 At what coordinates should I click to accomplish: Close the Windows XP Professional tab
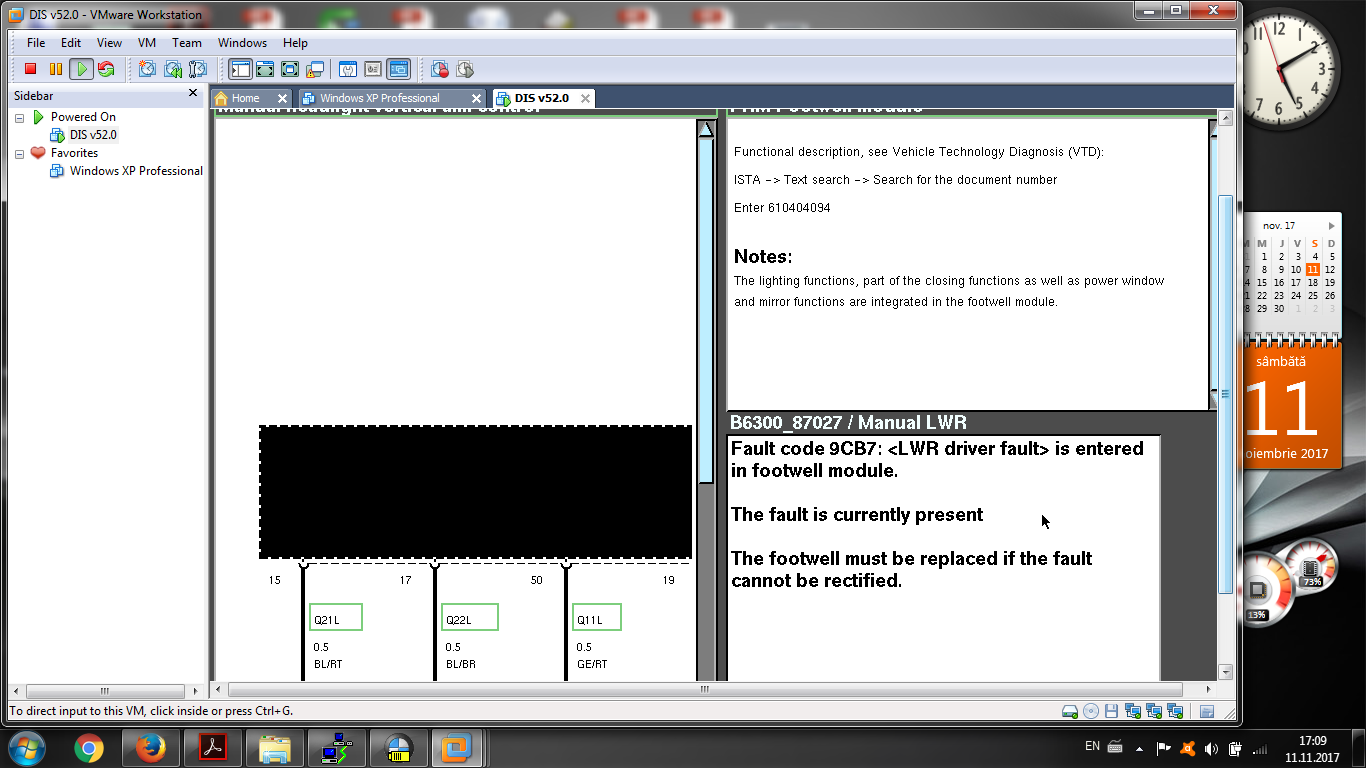[477, 98]
